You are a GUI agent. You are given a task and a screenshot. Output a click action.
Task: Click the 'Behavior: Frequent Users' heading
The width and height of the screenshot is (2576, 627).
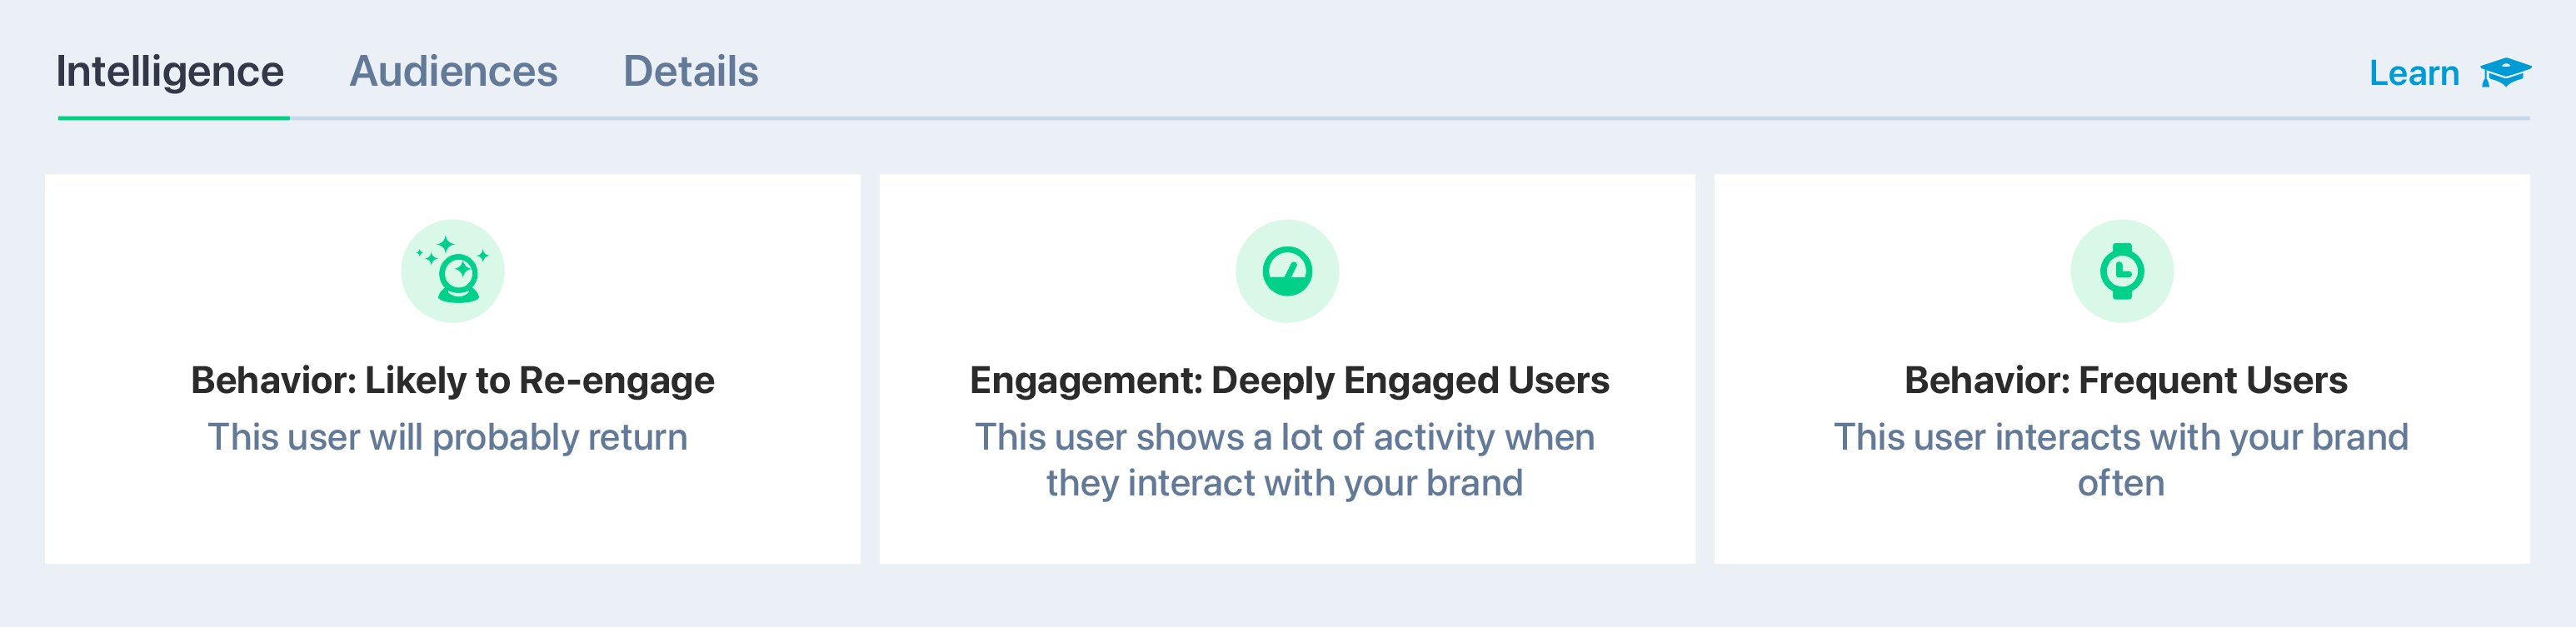2124,380
